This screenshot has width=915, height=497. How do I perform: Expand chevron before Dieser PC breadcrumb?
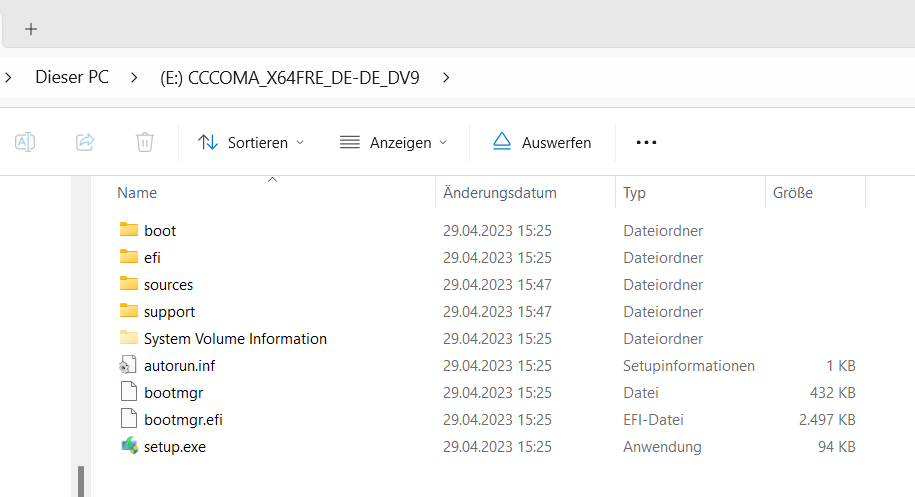click(8, 78)
